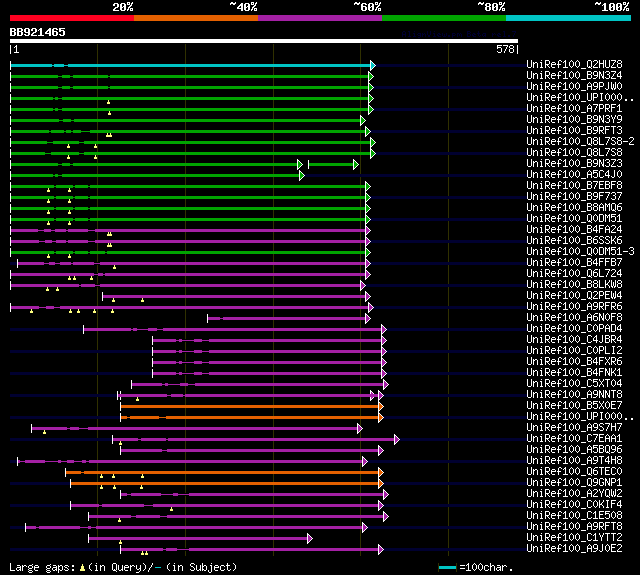The image size is (640, 575).
Task: Click the 578 query end position label
Action: click(x=505, y=49)
